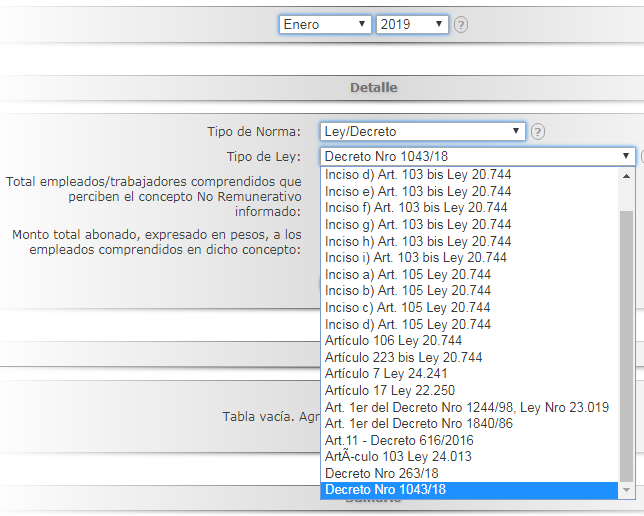The image size is (644, 516).
Task: Select Art.11 - Decreto 616/2016 option
Action: pos(399,440)
